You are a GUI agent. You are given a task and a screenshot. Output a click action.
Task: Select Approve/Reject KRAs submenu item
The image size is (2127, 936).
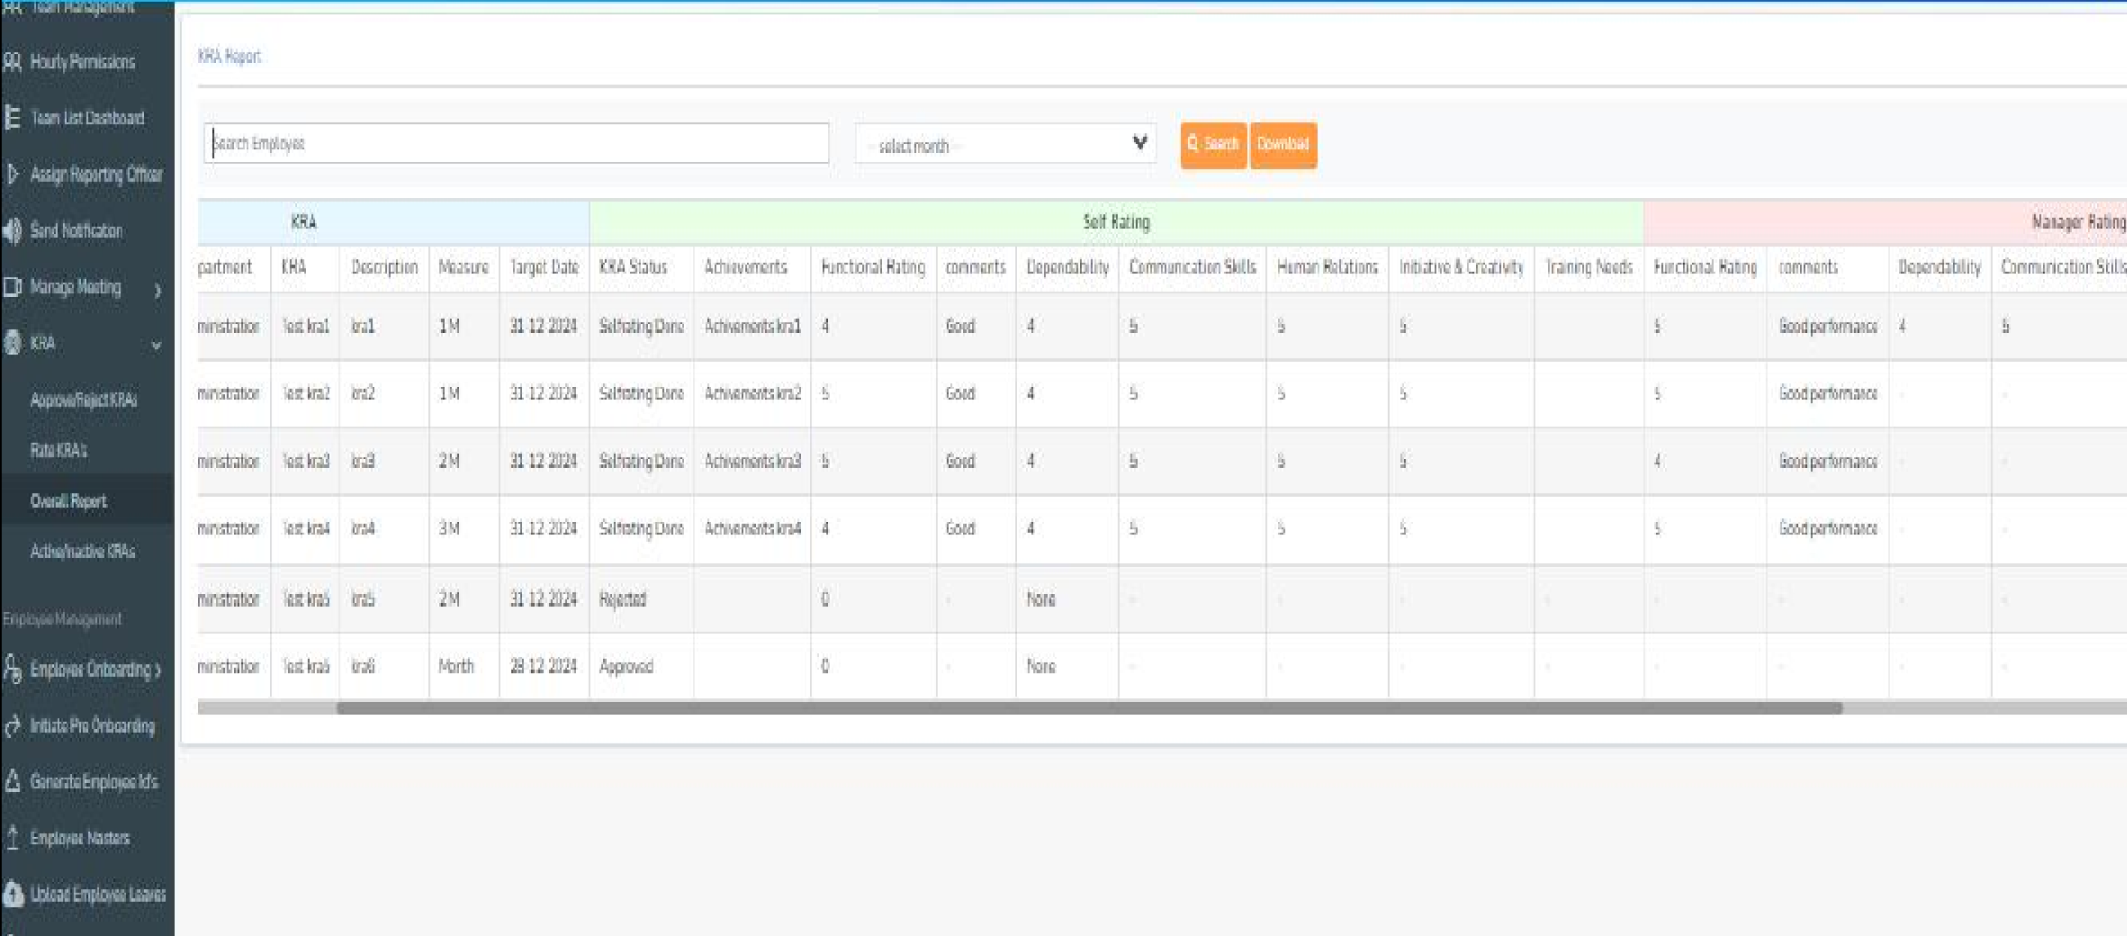coord(84,400)
